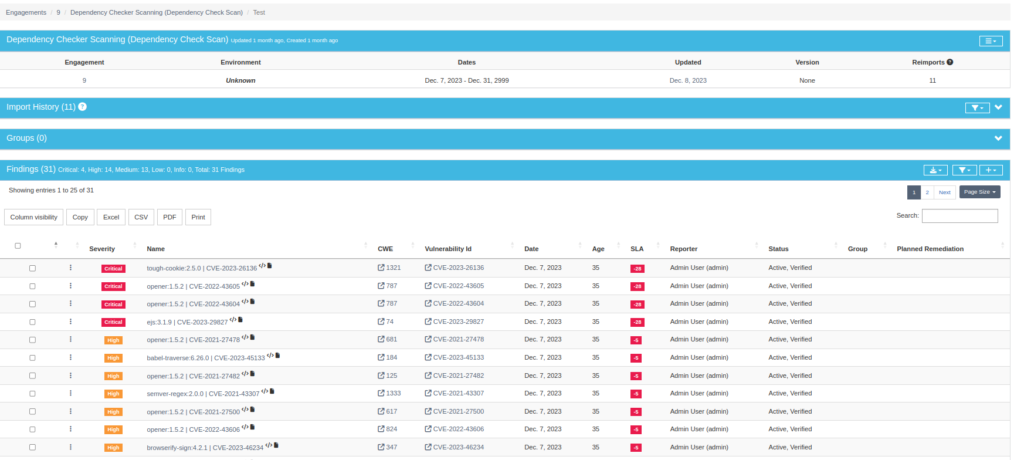Export findings with the PDF button
The image size is (1024, 460).
(x=170, y=217)
